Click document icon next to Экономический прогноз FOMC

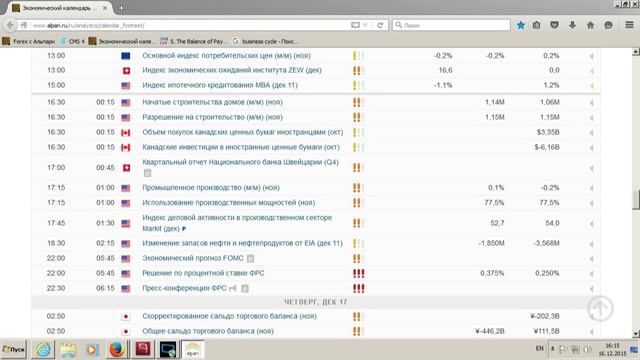(250, 258)
